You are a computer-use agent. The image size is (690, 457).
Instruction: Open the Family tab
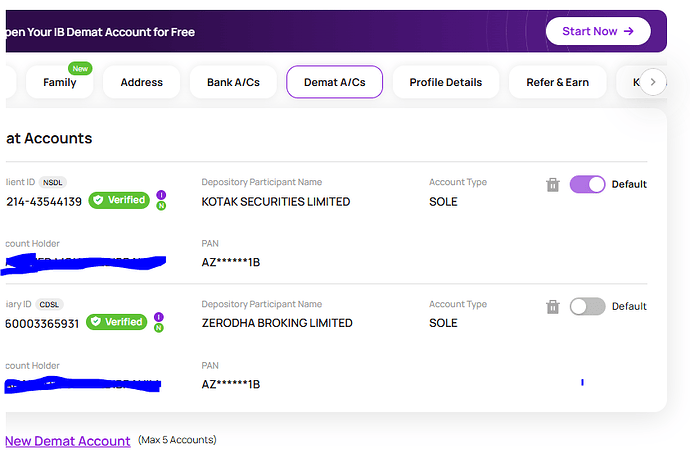click(60, 82)
